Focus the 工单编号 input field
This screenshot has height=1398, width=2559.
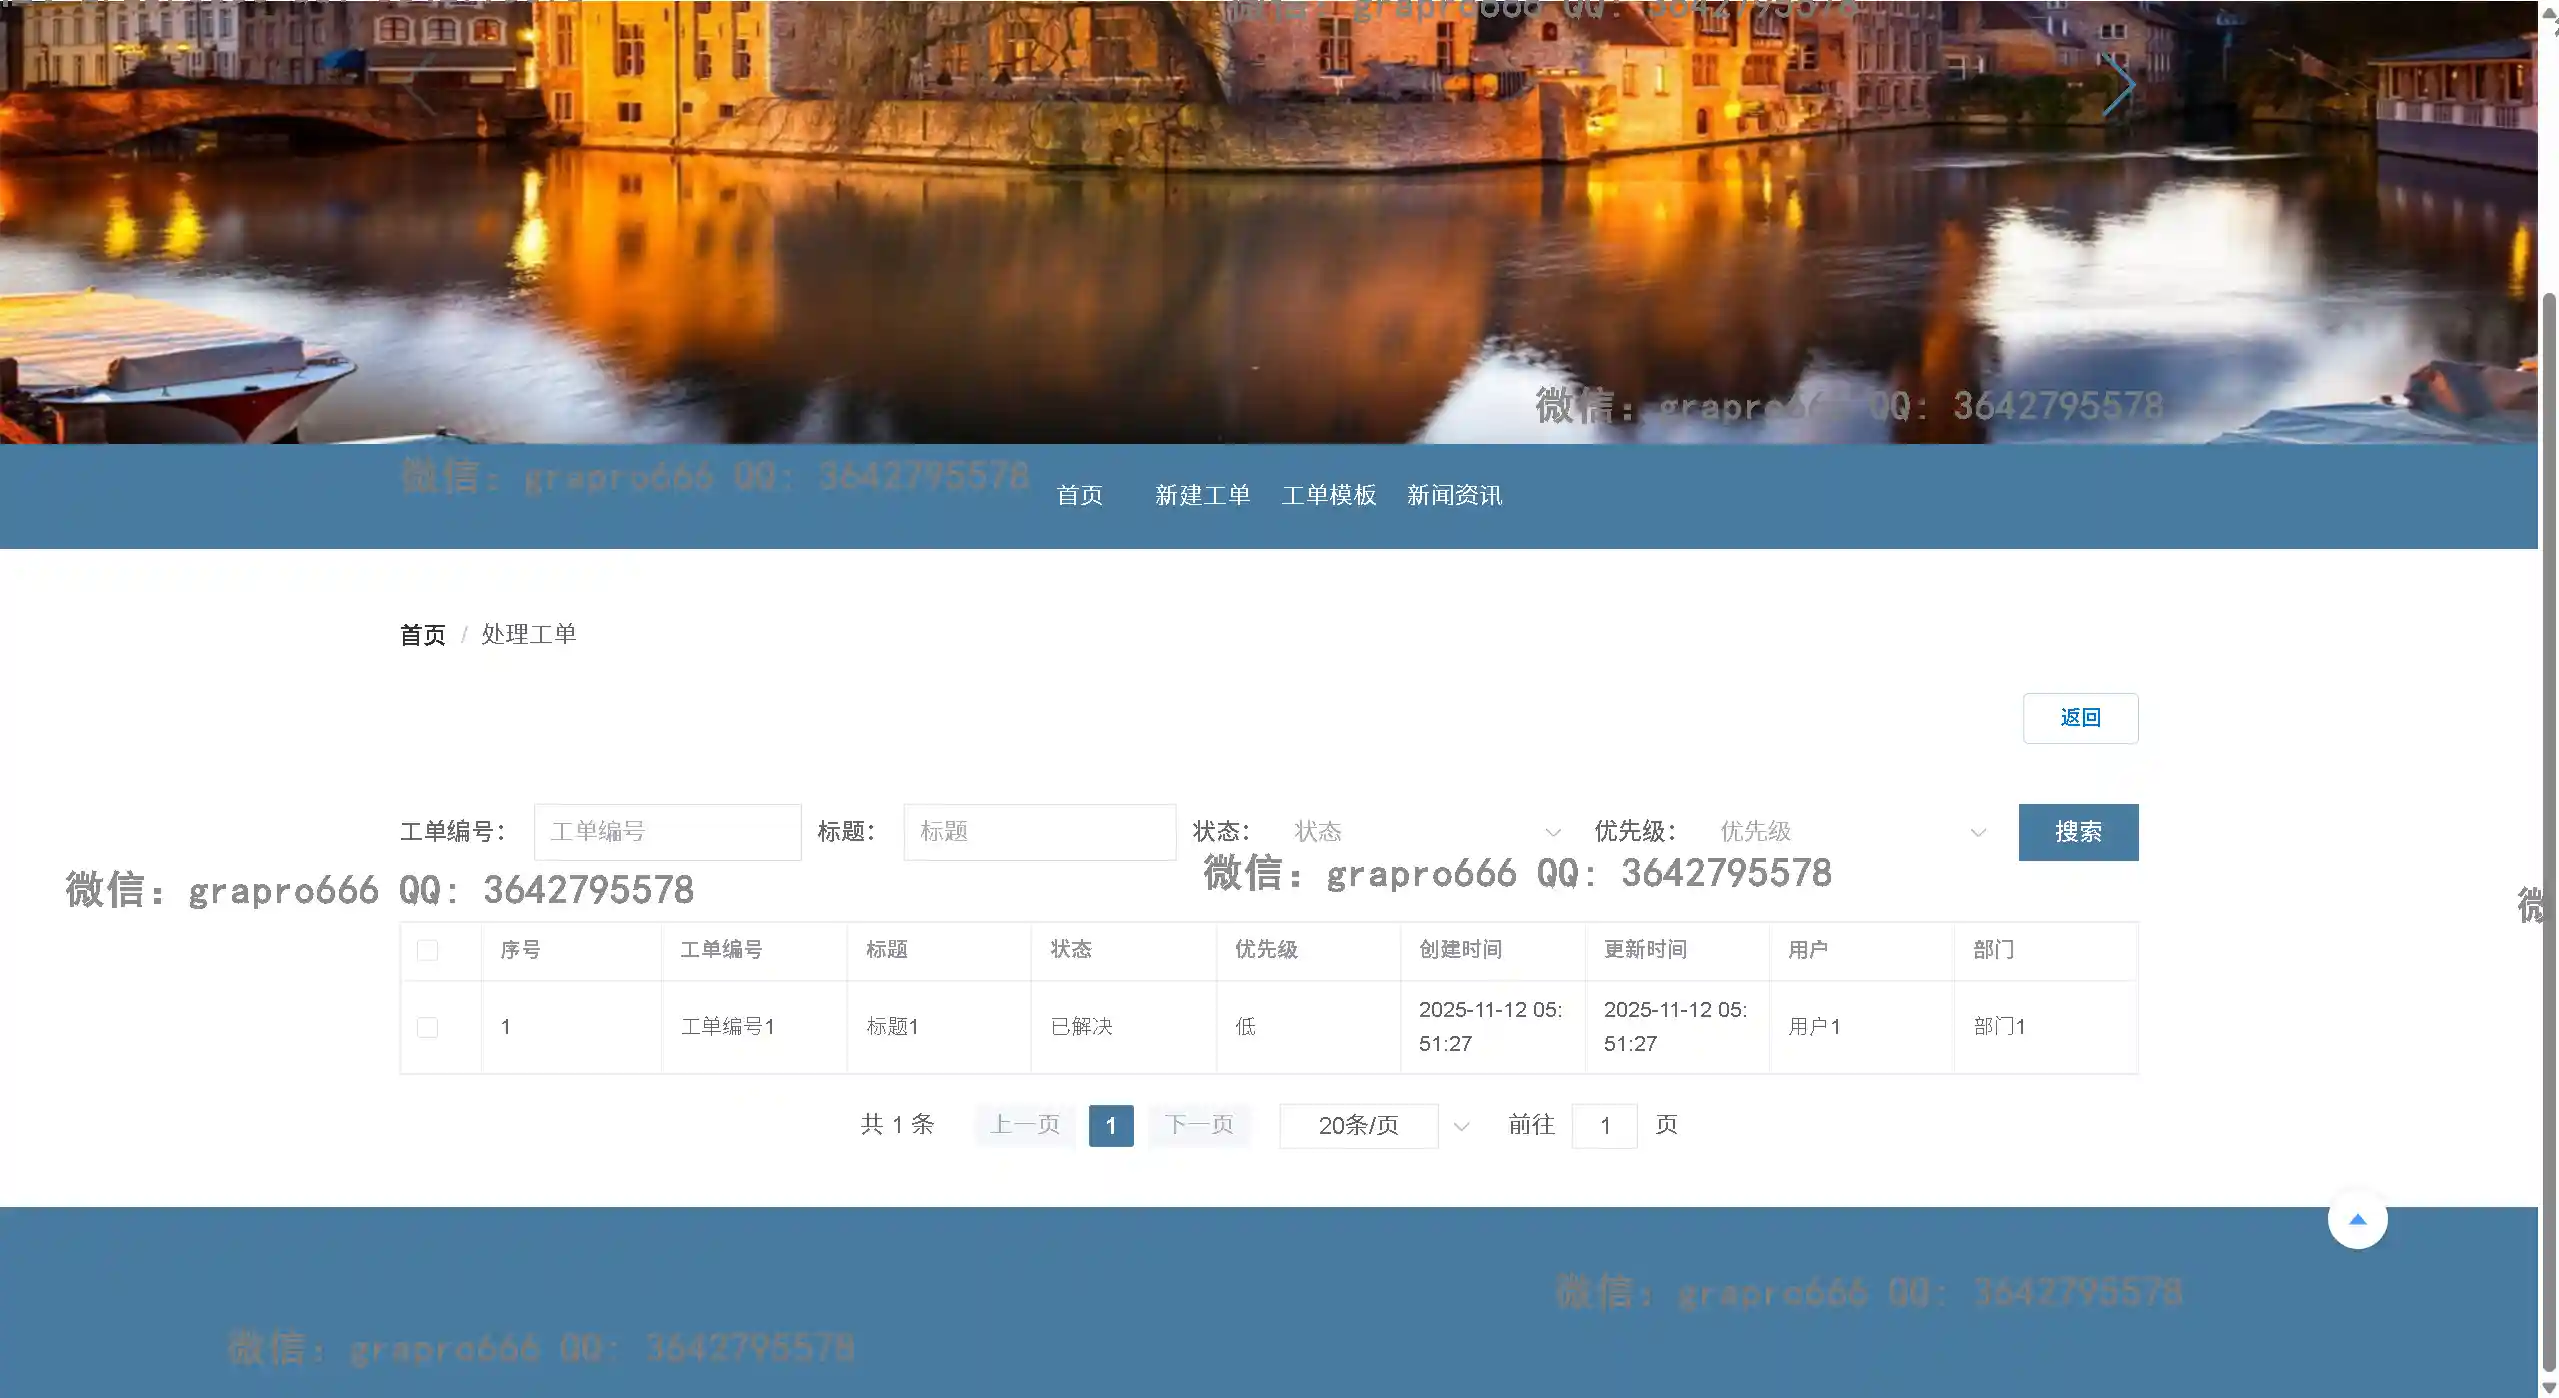(667, 832)
